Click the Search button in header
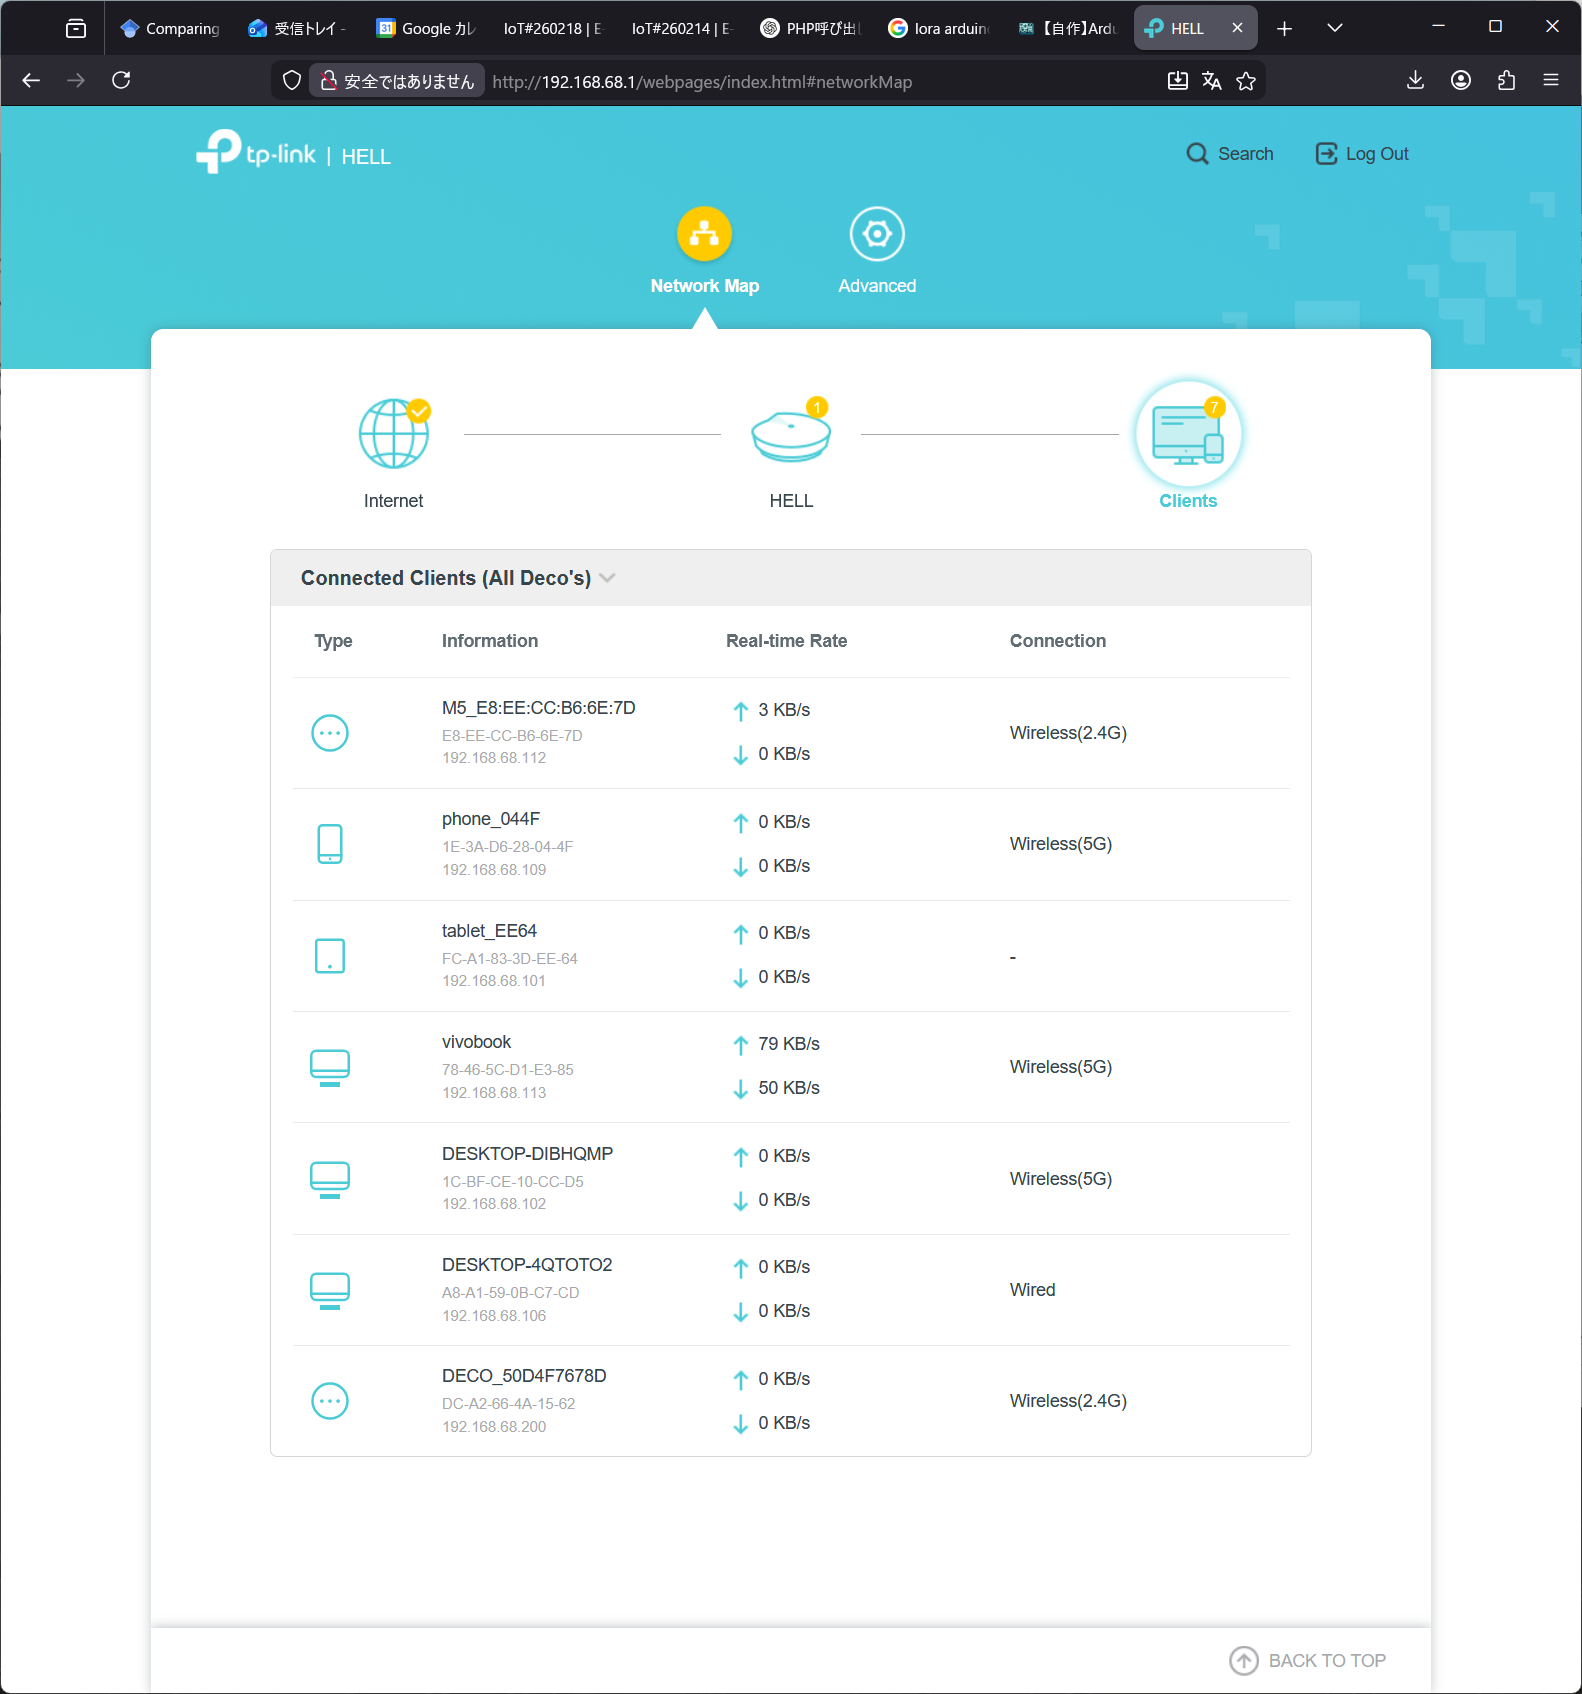The width and height of the screenshot is (1582, 1694). 1229,154
